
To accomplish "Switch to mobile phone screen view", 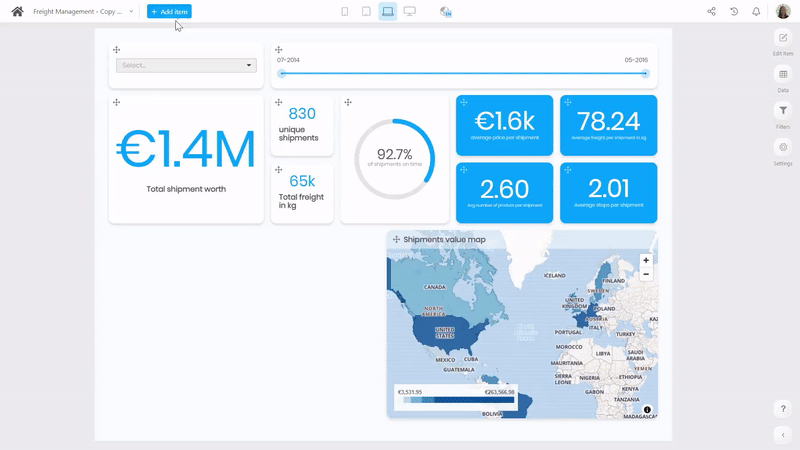I will pos(345,11).
